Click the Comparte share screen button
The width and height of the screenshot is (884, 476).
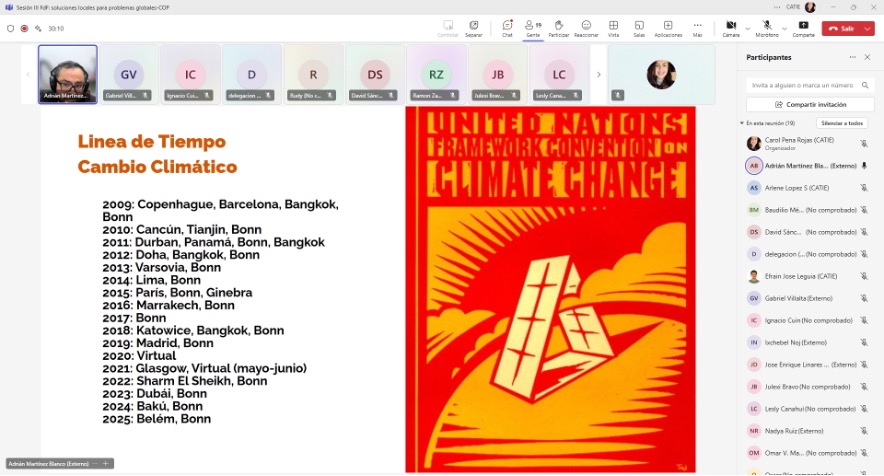coord(803,28)
